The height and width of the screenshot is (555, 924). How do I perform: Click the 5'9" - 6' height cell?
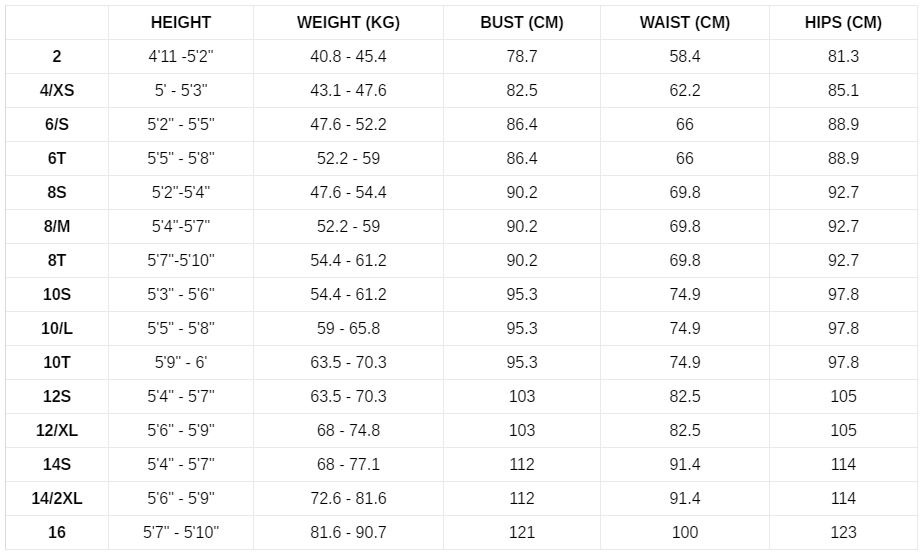181,363
